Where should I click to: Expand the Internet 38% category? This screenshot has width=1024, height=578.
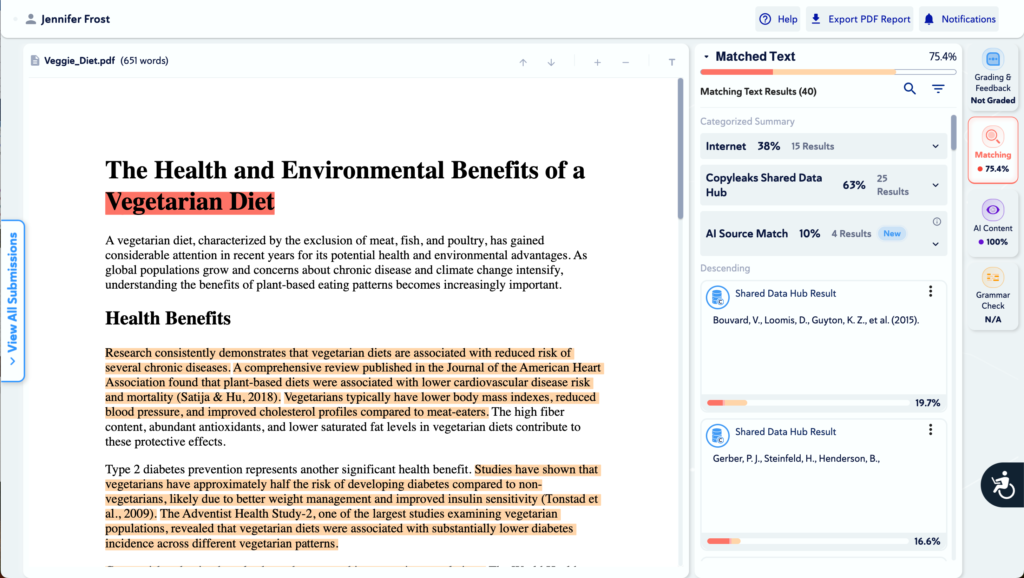click(x=936, y=146)
